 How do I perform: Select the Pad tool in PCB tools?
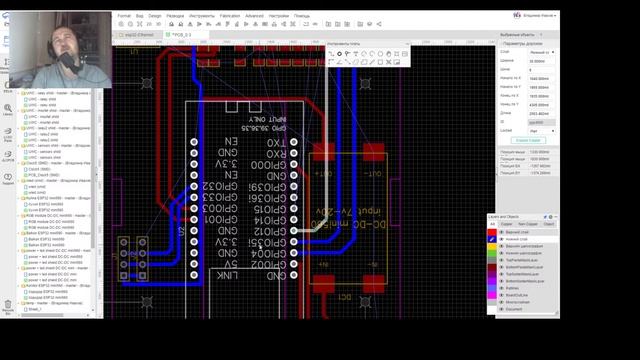point(339,54)
